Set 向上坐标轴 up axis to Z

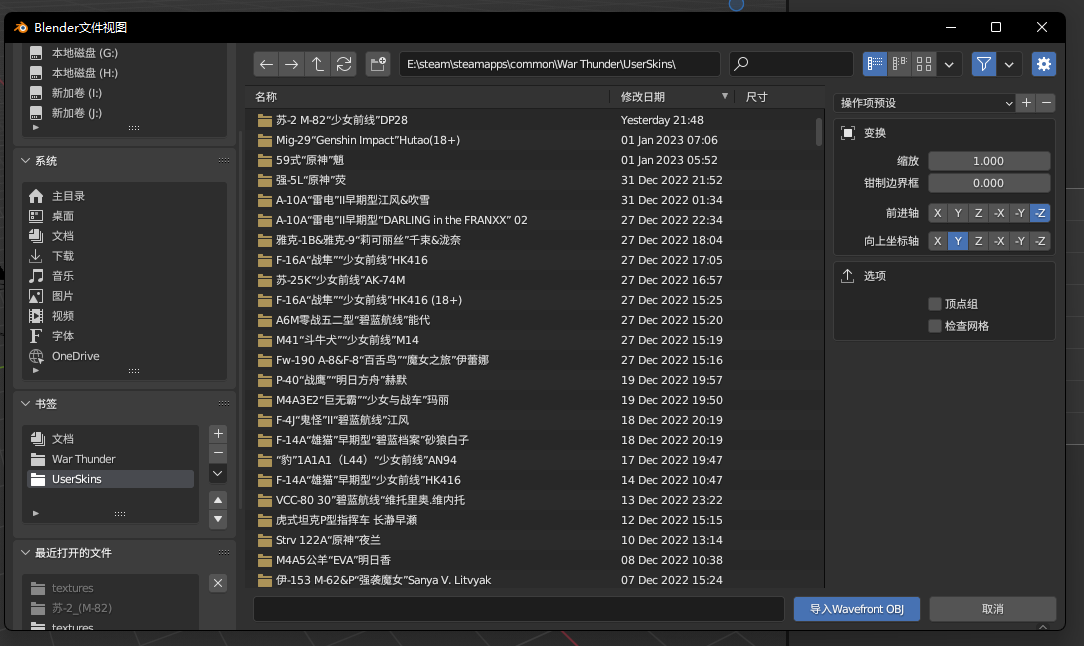click(x=978, y=241)
